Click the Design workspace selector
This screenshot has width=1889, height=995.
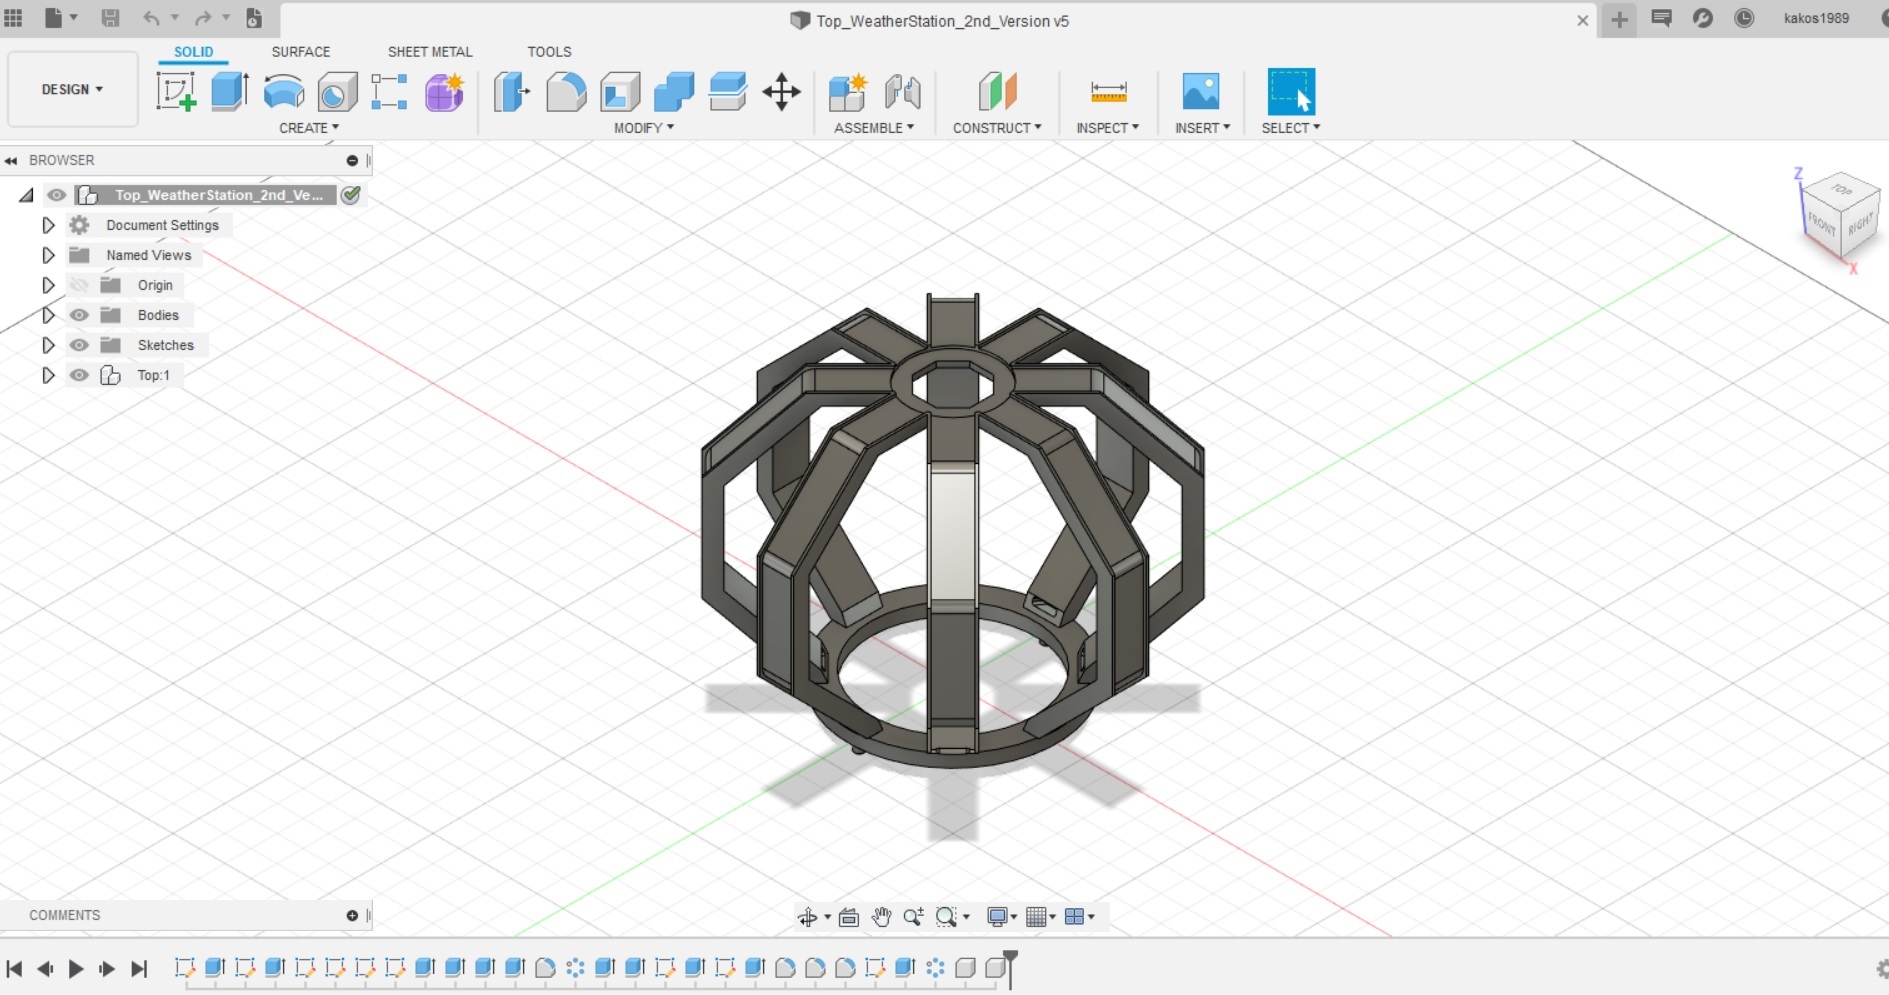tap(71, 89)
